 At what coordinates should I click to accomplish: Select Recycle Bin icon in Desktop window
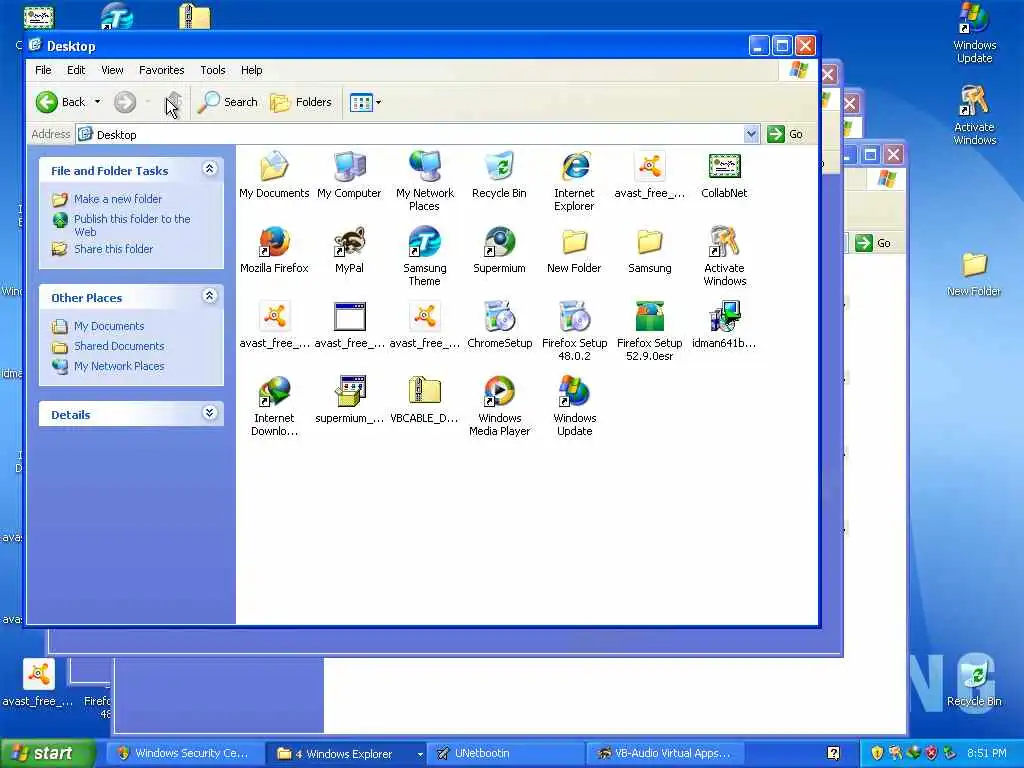point(500,174)
